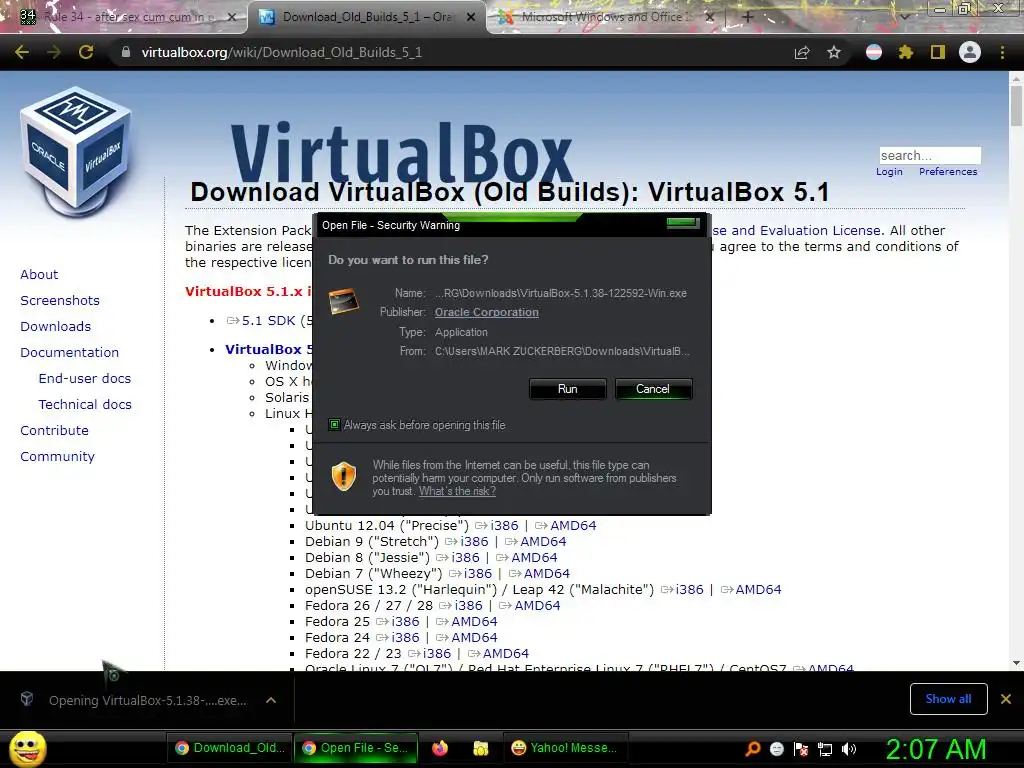1024x768 pixels.
Task: Open the Documentation sidebar link
Action: [70, 353]
